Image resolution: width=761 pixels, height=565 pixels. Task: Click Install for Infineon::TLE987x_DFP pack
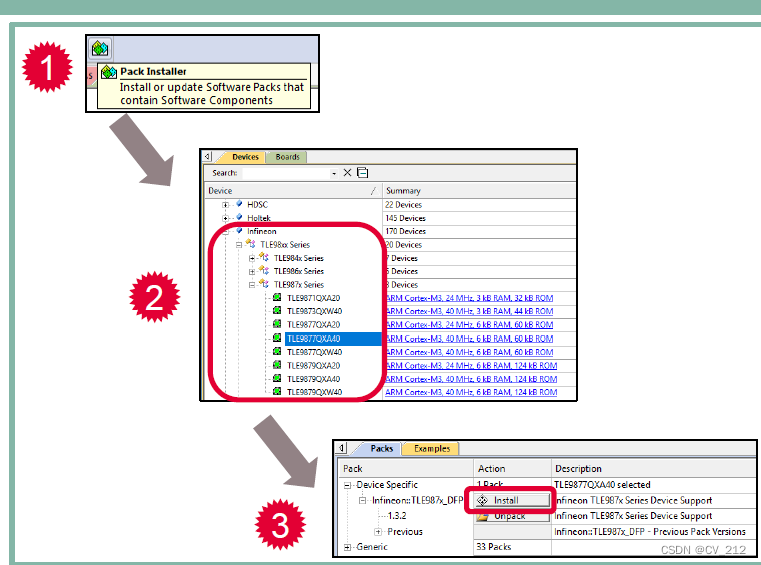(x=512, y=500)
